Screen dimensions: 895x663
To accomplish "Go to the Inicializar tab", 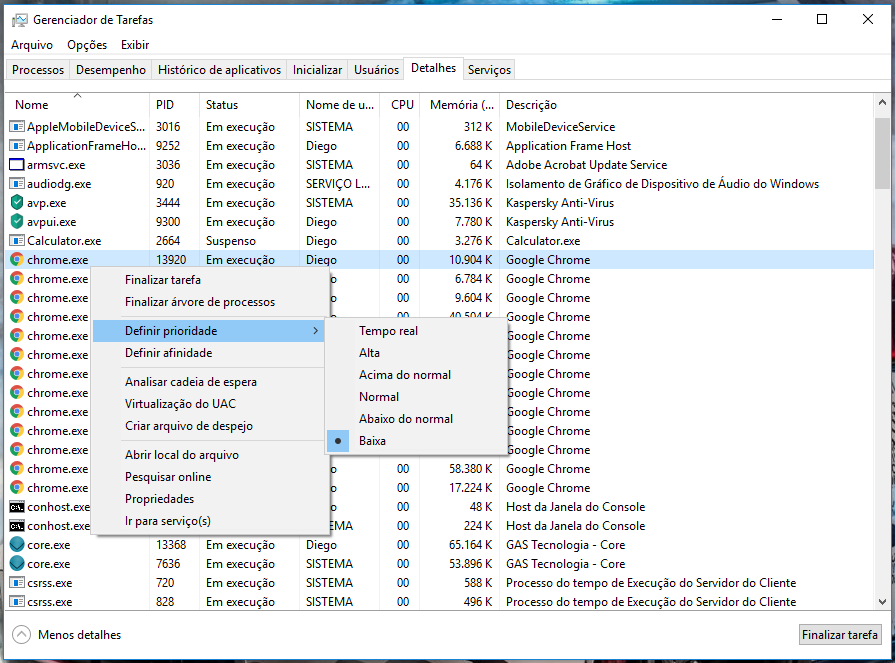I will click(x=317, y=70).
